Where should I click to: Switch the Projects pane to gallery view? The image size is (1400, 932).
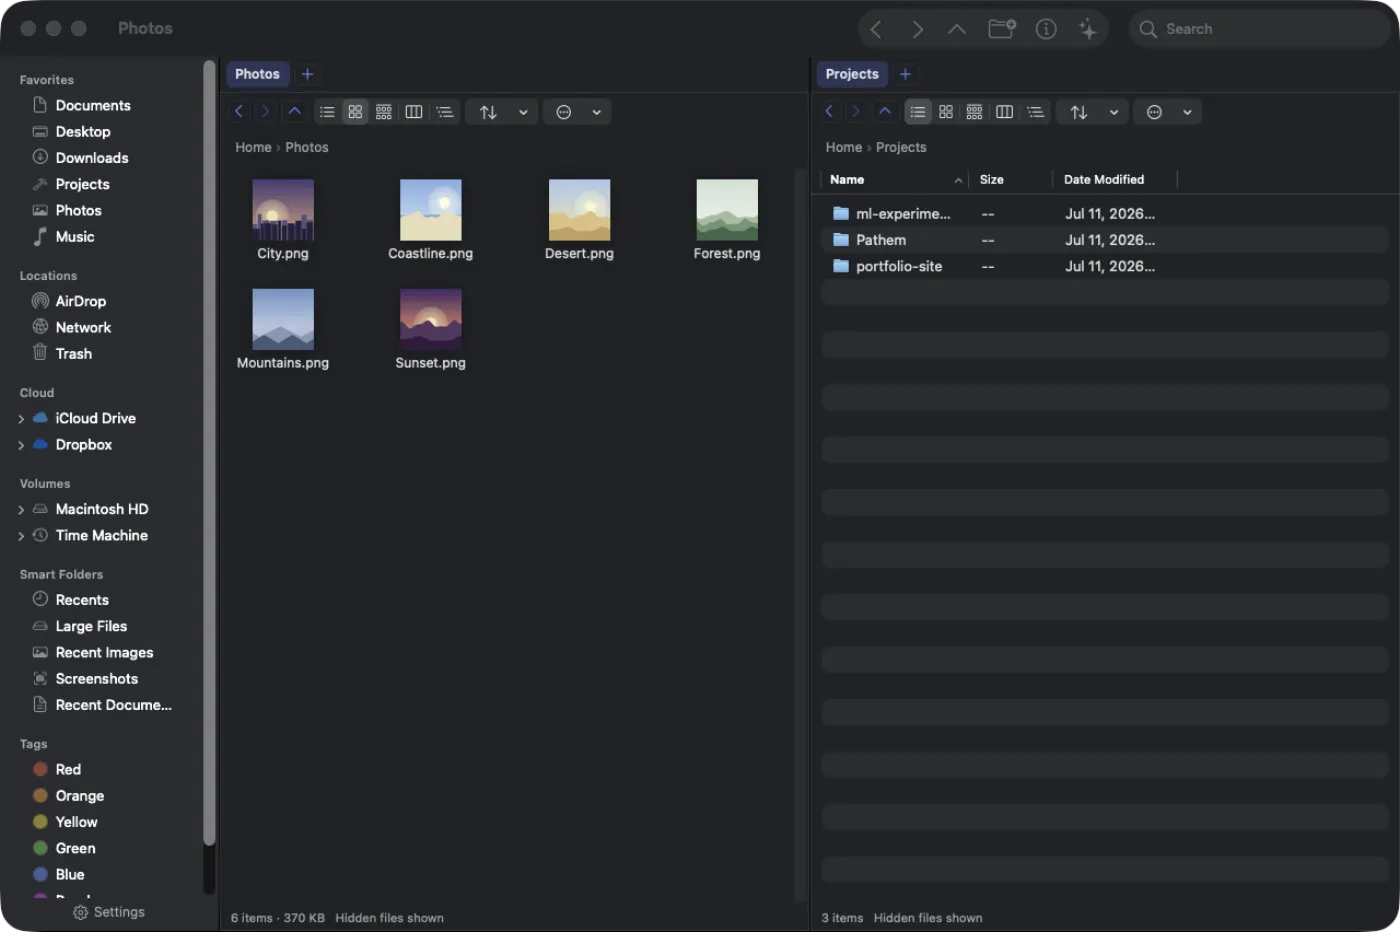click(974, 112)
